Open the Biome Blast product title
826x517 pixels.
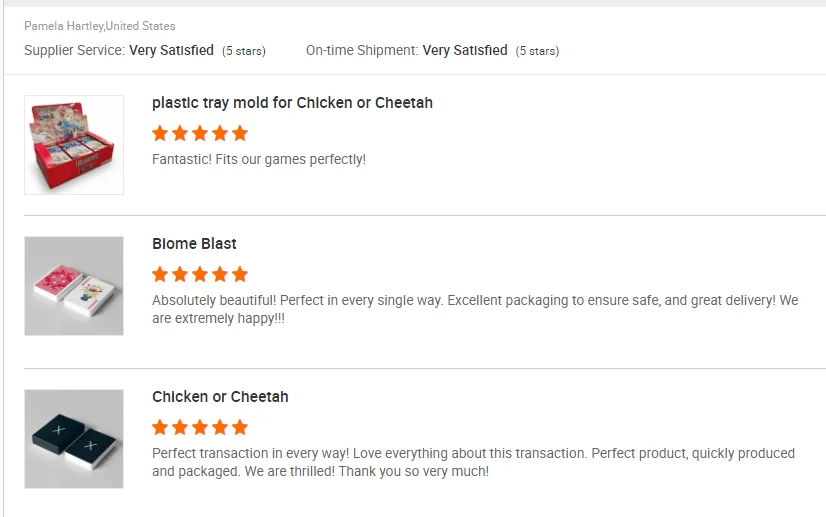pyautogui.click(x=194, y=244)
